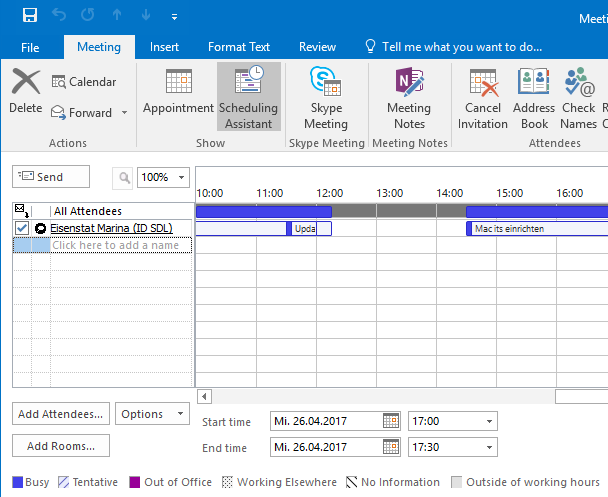The width and height of the screenshot is (608, 497).
Task: Open the Address Book
Action: click(x=534, y=98)
